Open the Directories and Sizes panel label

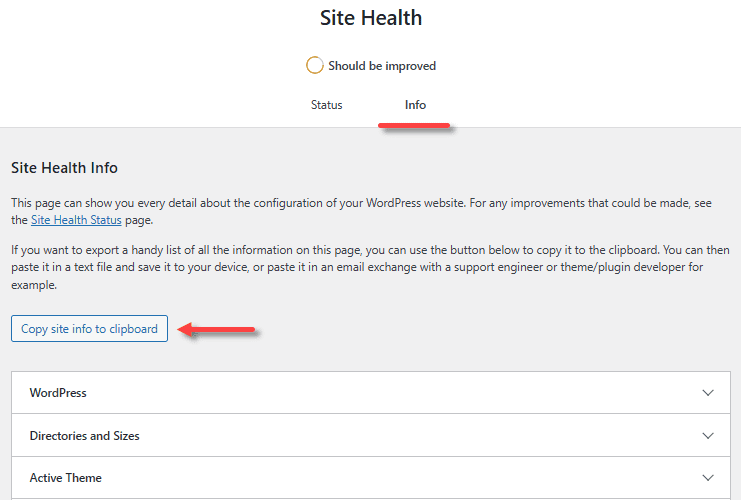85,436
